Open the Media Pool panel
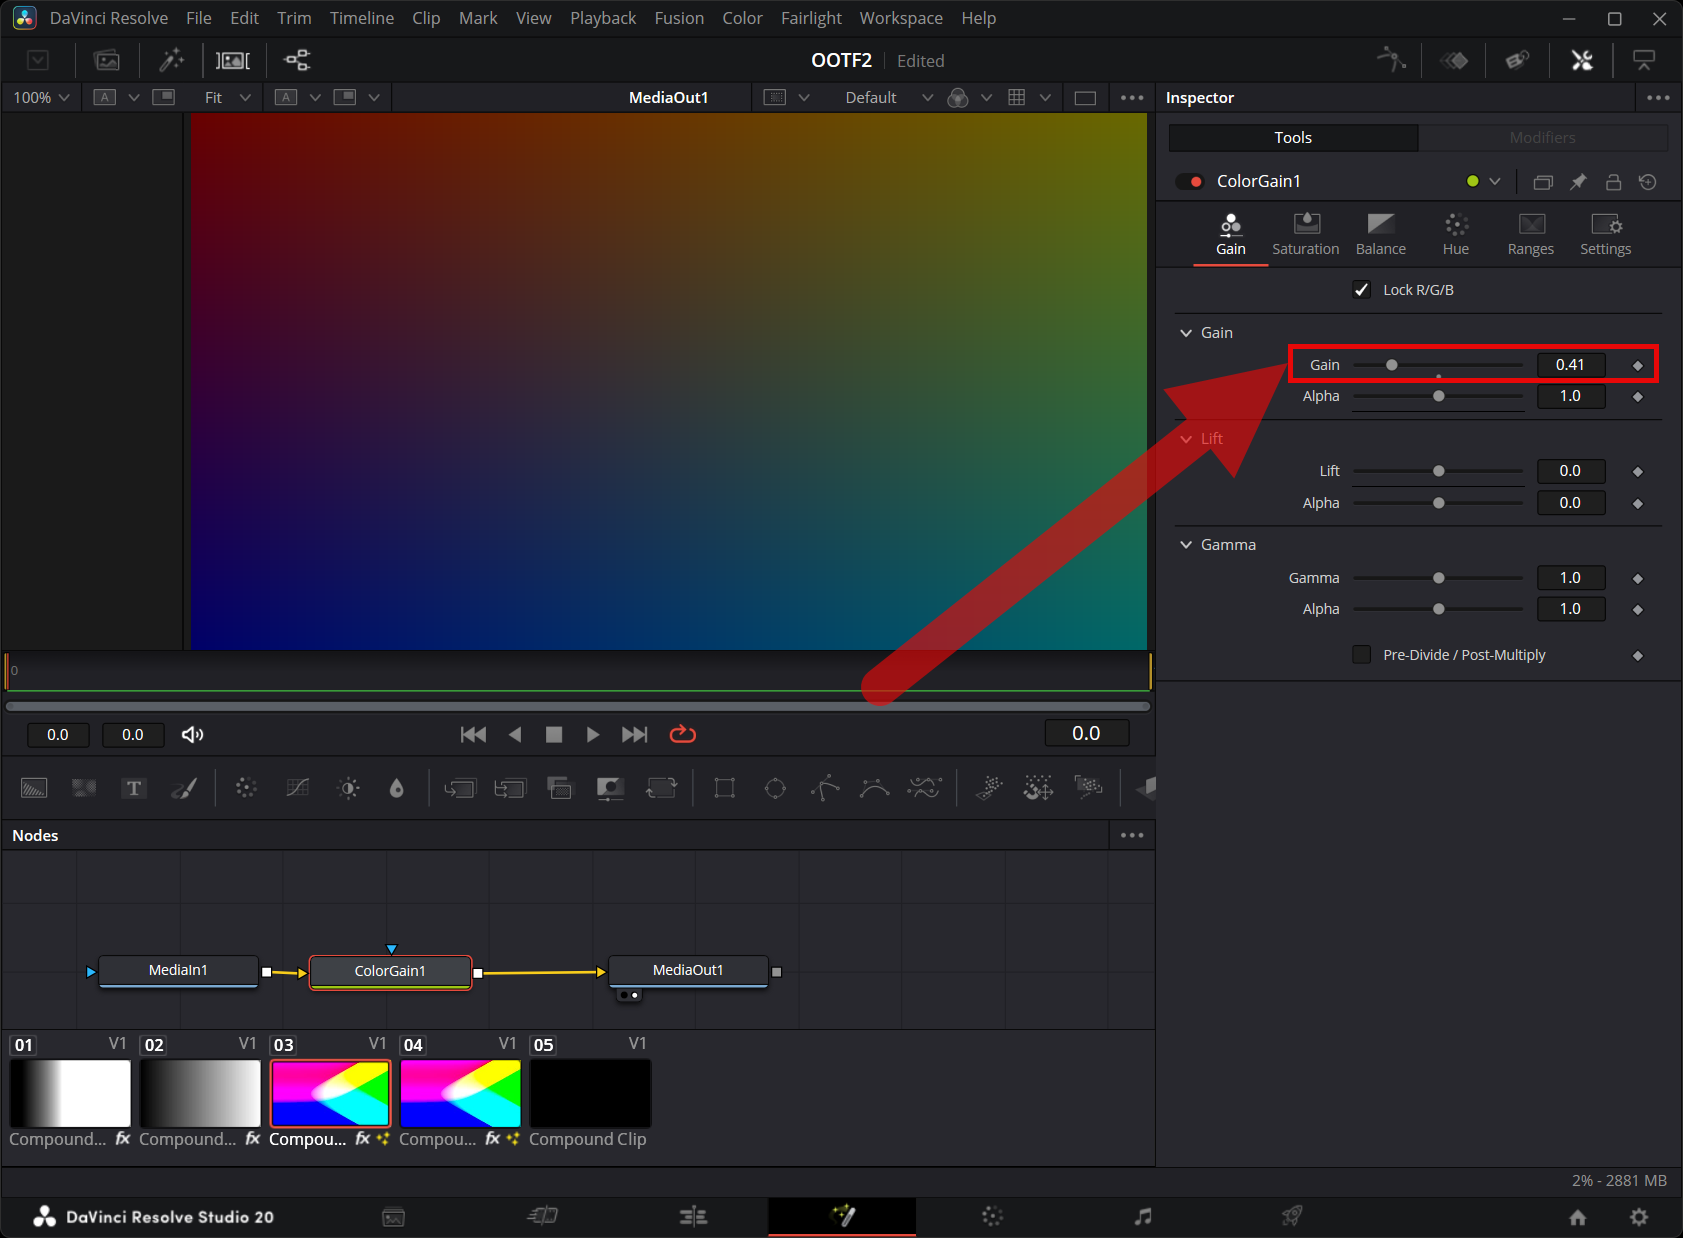Image resolution: width=1683 pixels, height=1238 pixels. click(107, 60)
